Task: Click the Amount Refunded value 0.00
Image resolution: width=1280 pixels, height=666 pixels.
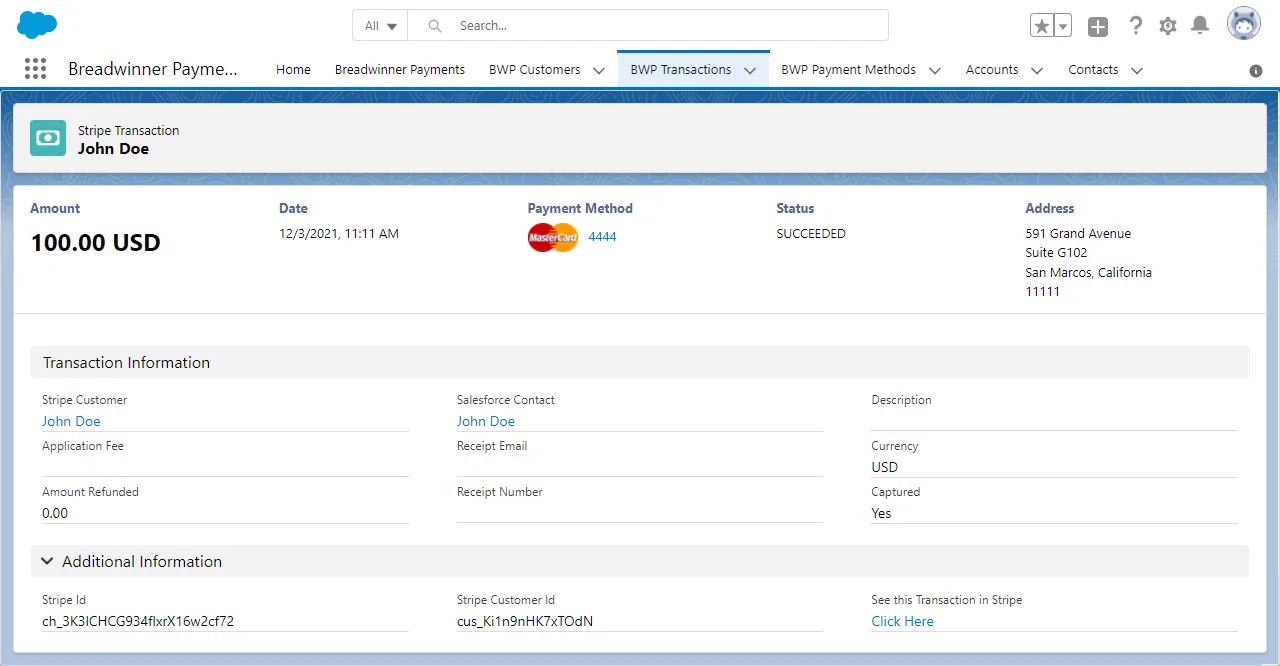Action: [55, 513]
